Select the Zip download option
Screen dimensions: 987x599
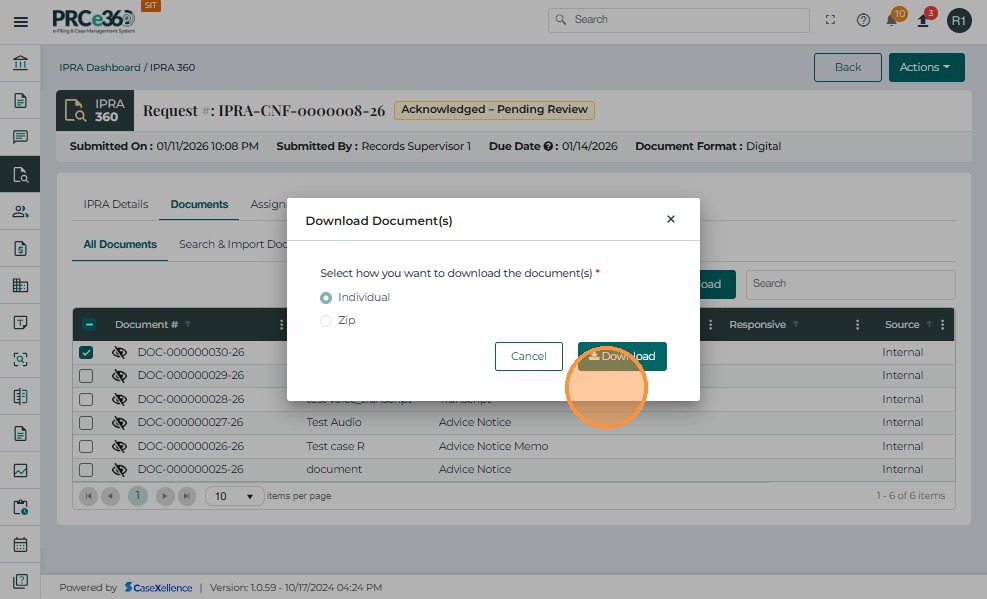click(x=325, y=321)
